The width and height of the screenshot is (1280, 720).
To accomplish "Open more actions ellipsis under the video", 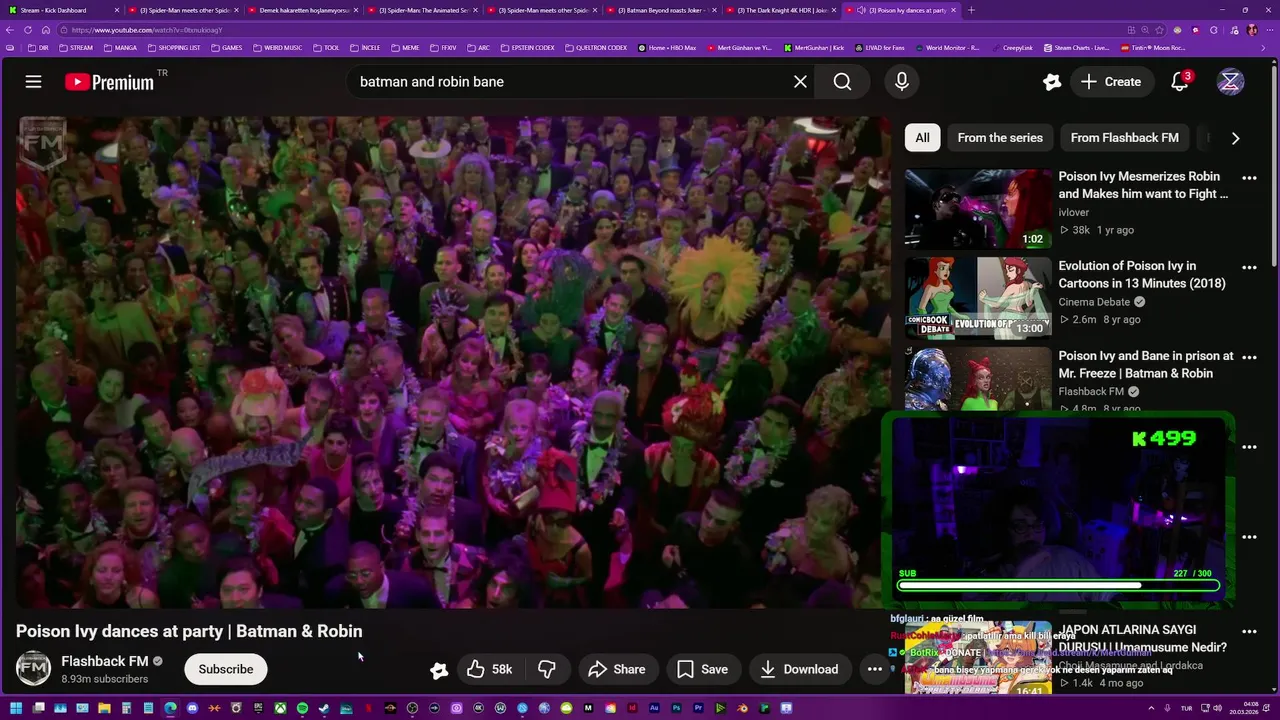I will (x=874, y=669).
